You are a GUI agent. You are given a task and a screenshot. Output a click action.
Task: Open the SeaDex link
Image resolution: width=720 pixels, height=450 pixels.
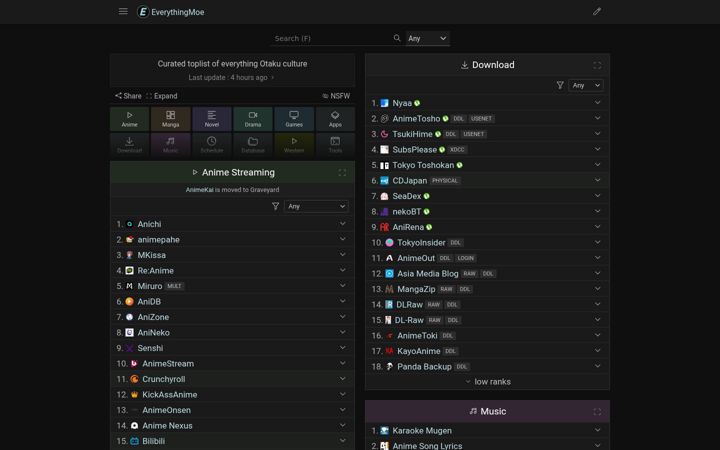pos(406,196)
